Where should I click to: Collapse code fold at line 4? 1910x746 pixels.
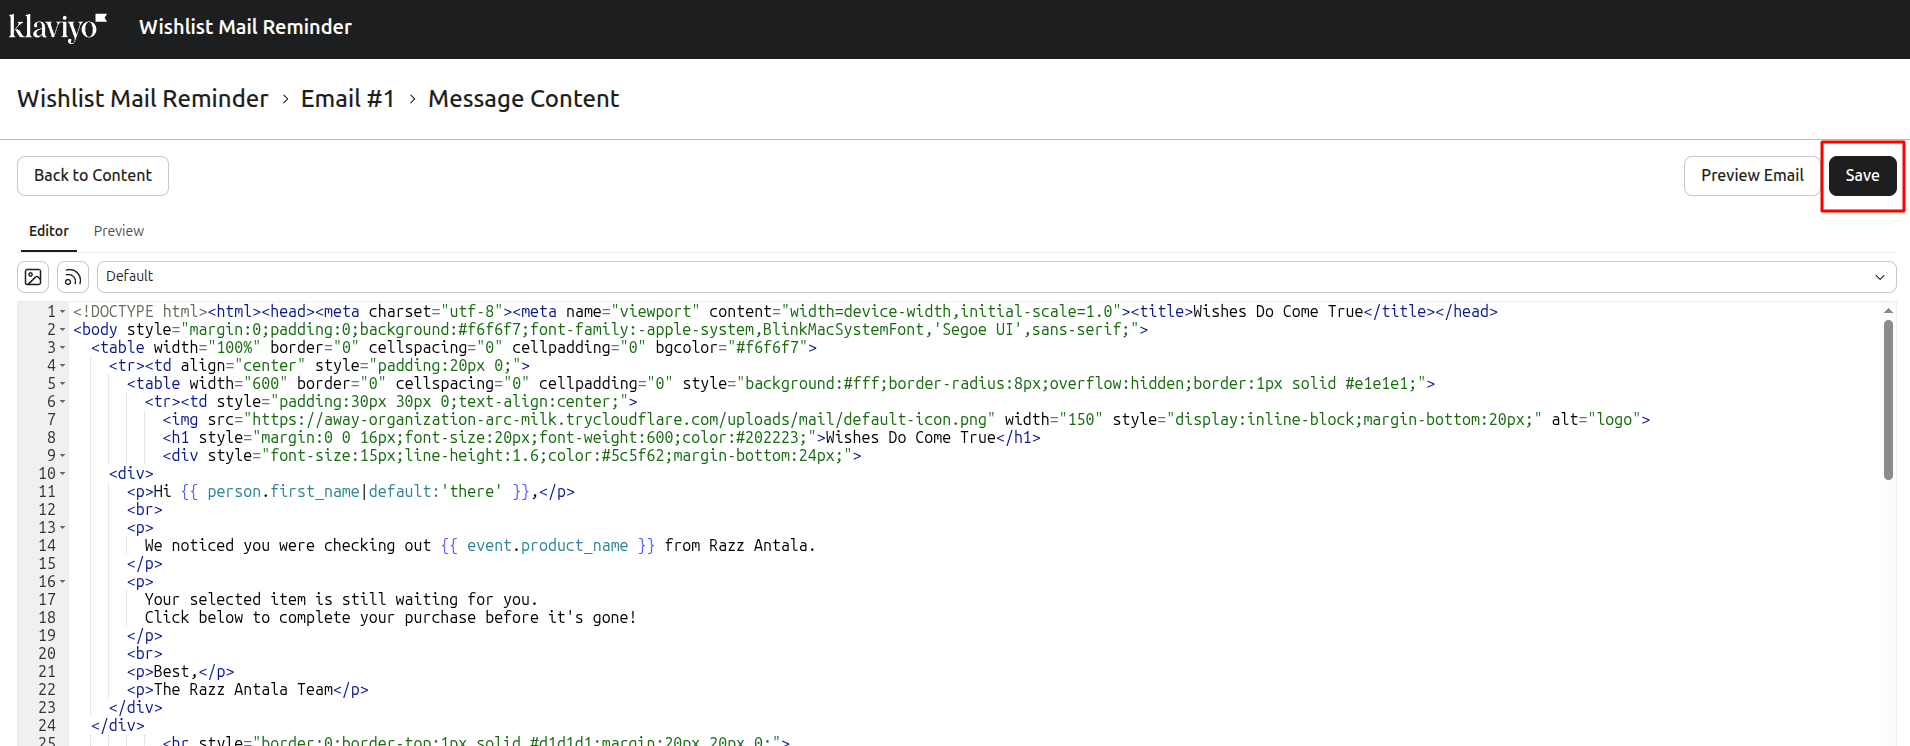point(63,366)
